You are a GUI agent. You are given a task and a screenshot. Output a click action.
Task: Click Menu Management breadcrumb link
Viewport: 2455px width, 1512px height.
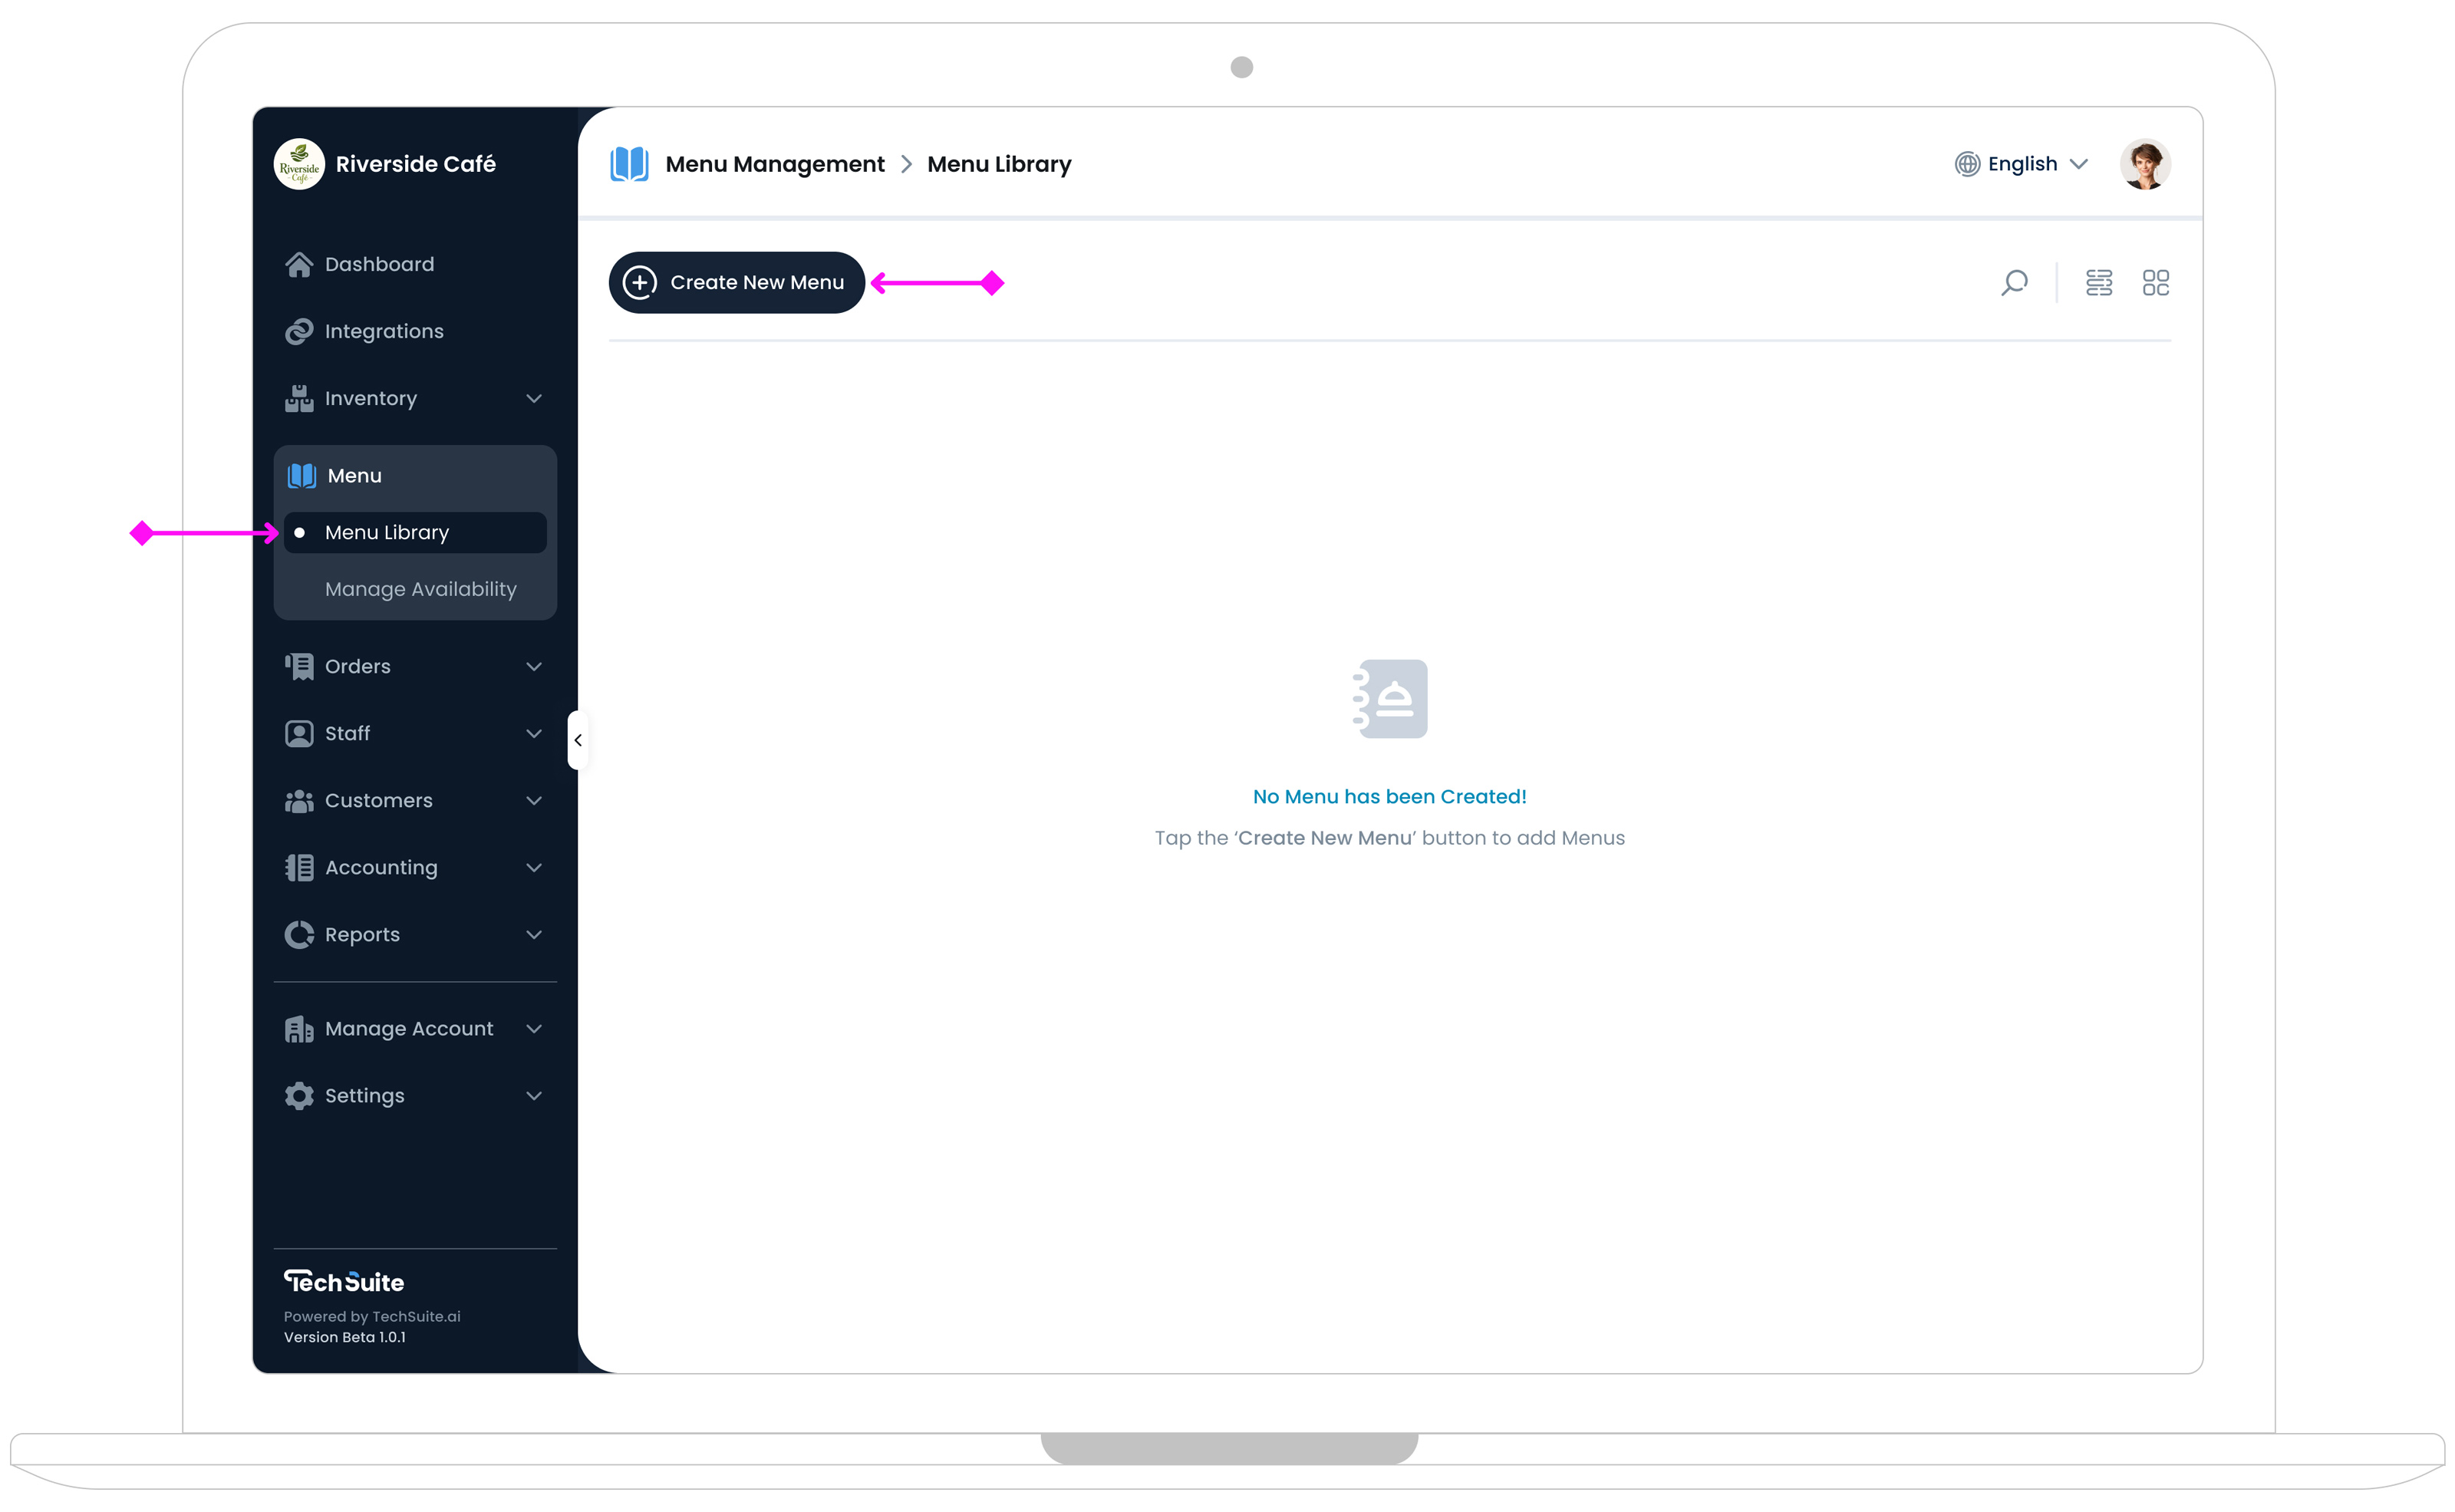pyautogui.click(x=774, y=164)
